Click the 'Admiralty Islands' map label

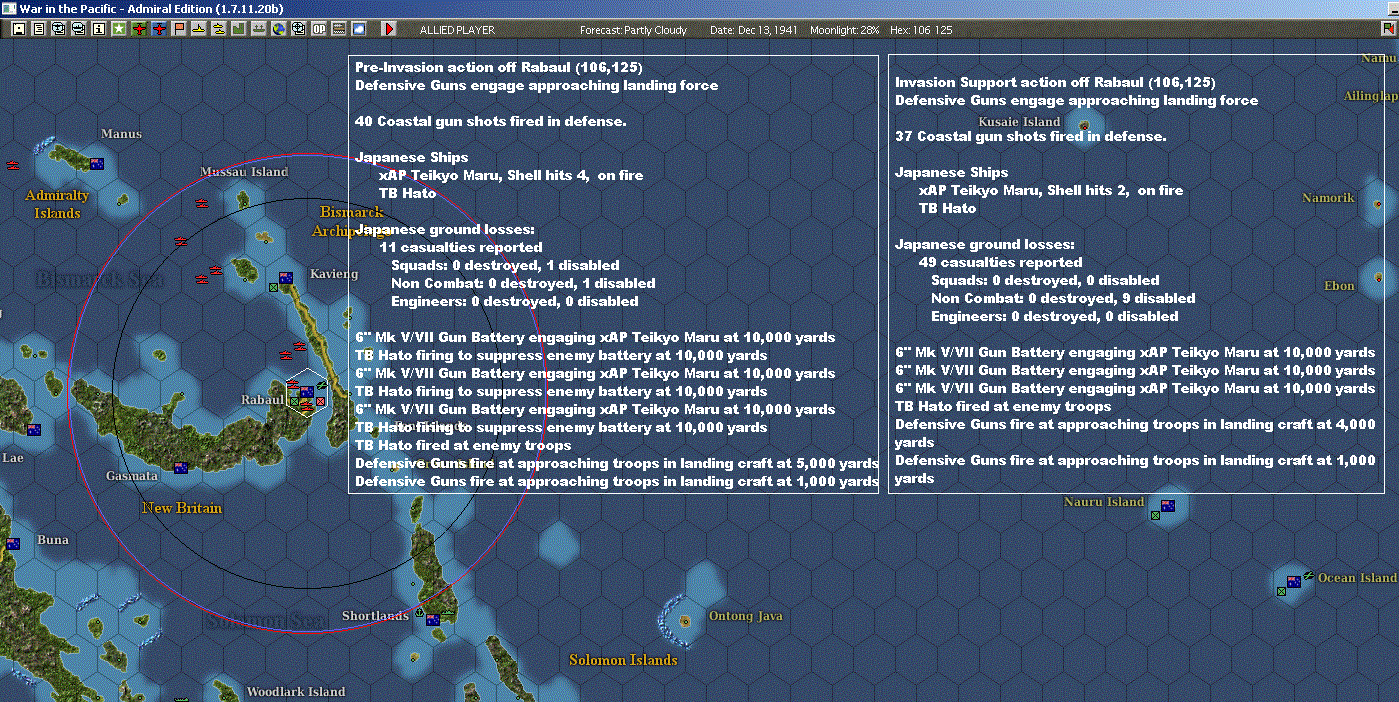coord(57,204)
